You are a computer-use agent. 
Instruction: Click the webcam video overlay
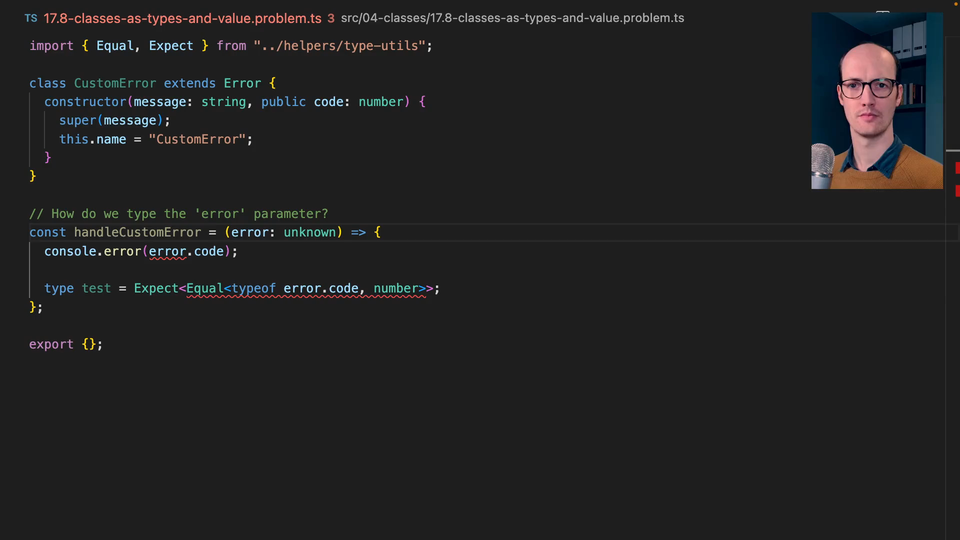tap(876, 100)
